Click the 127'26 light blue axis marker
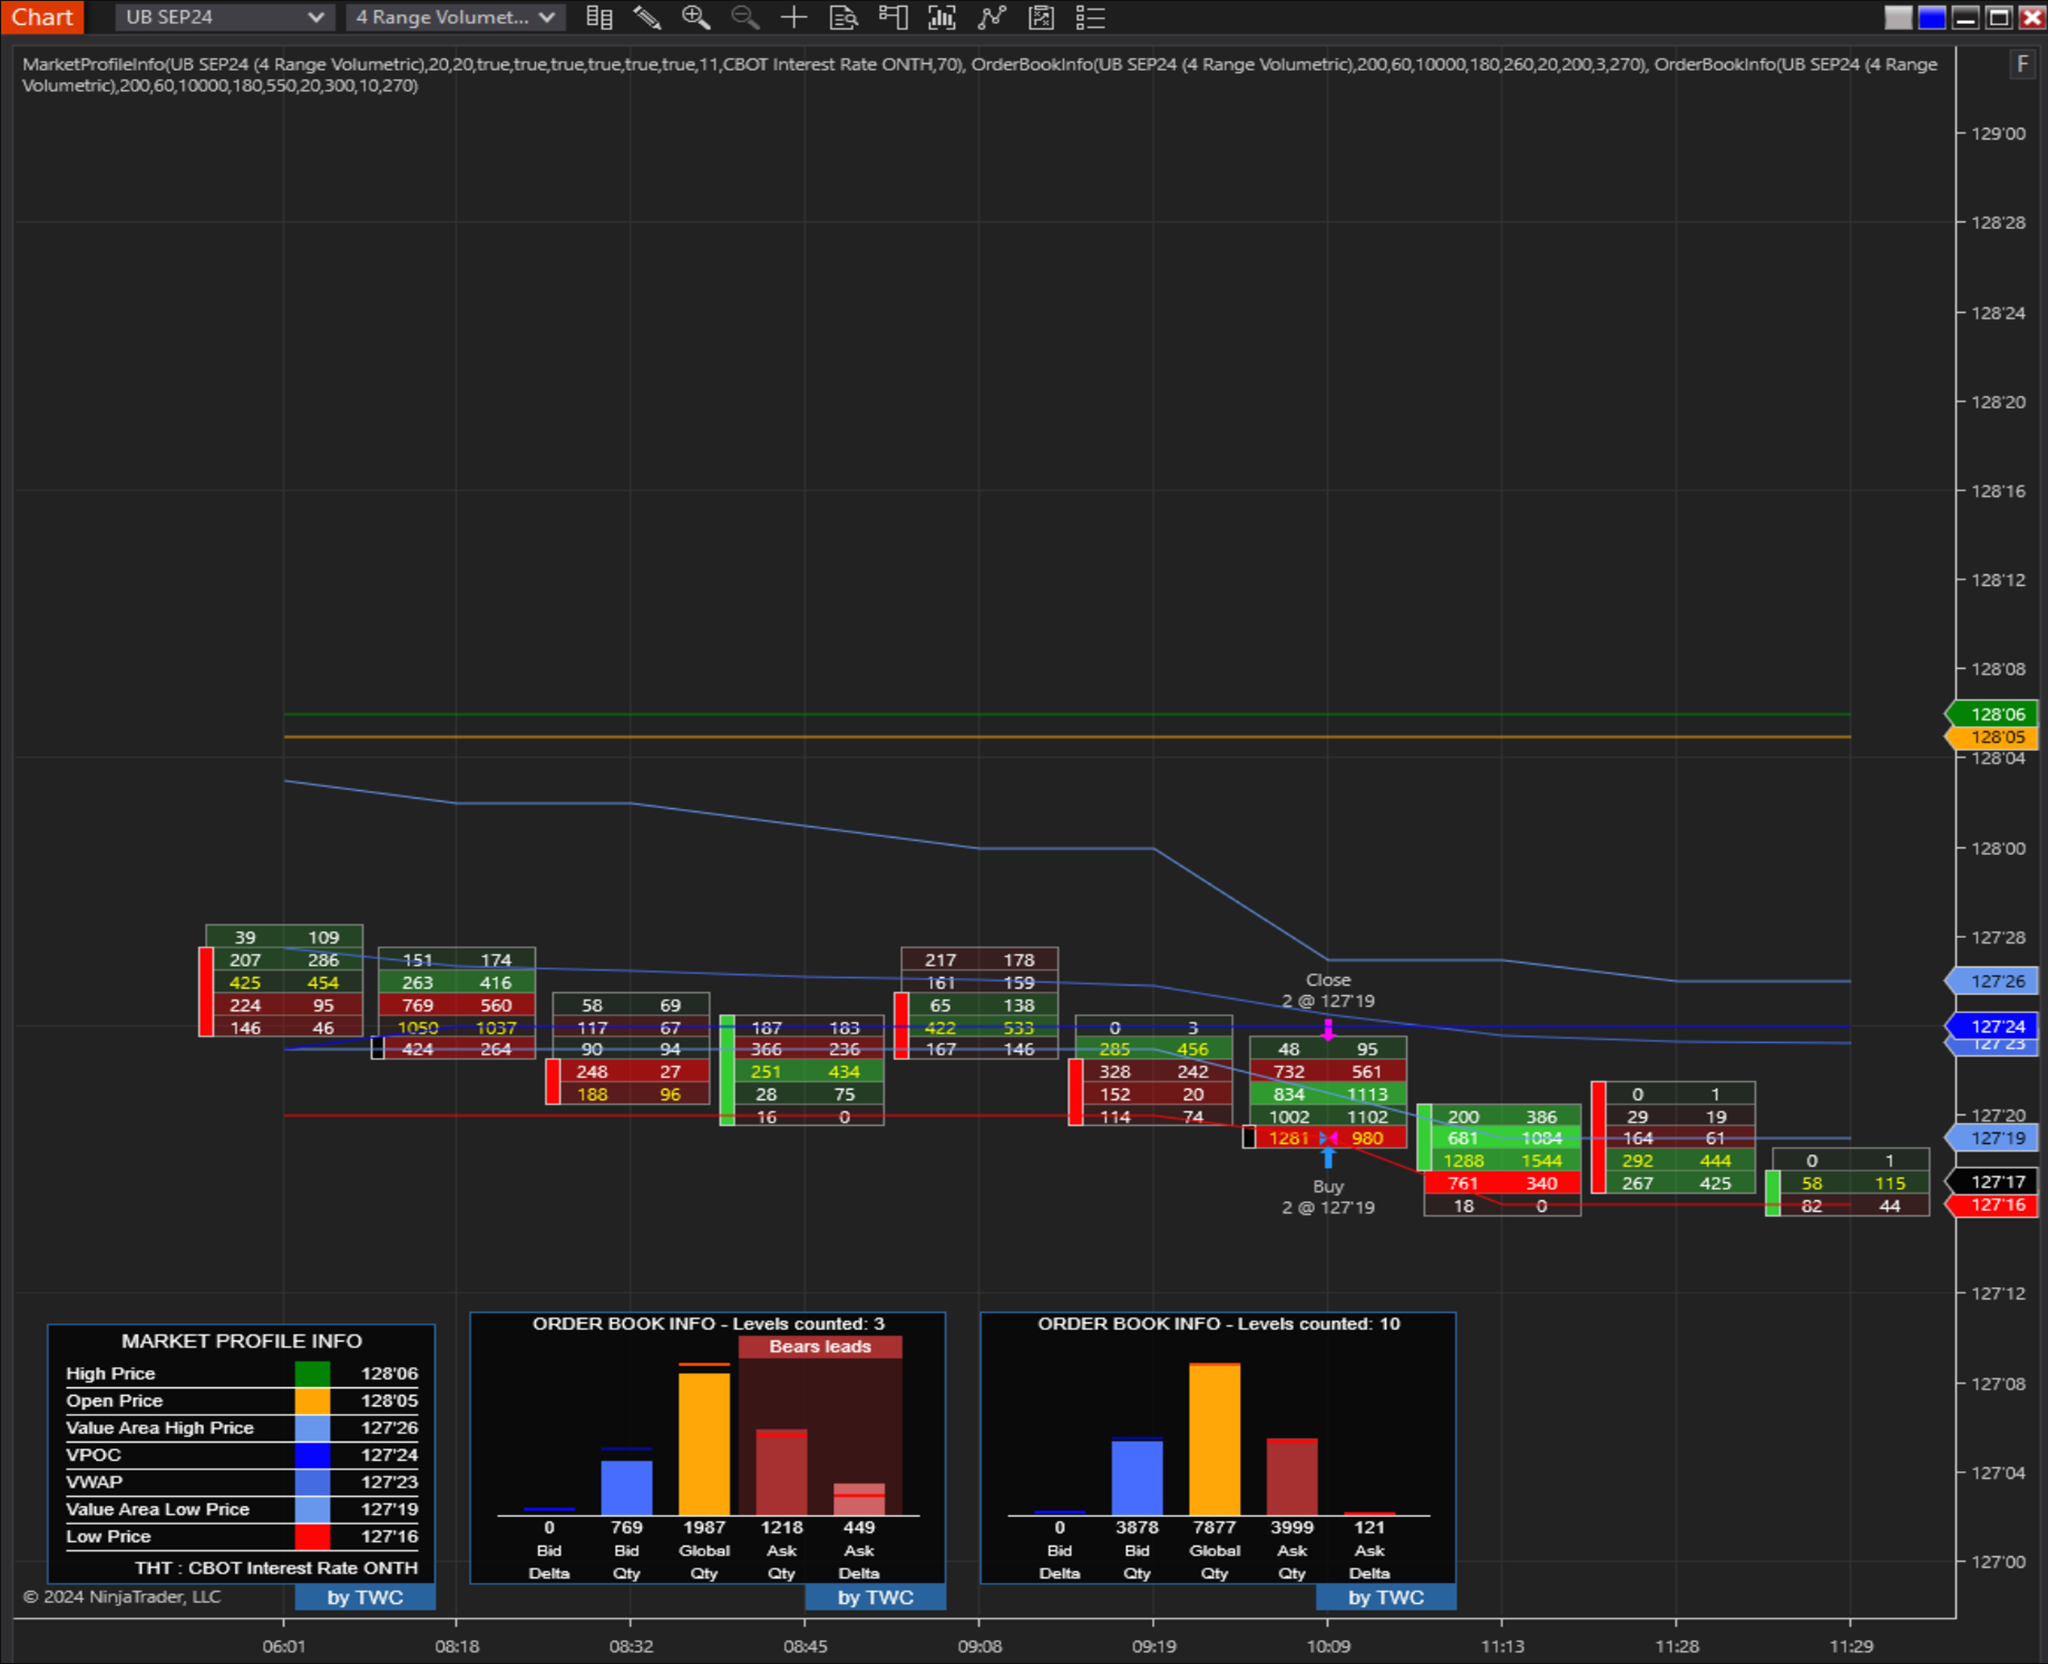This screenshot has height=1664, width=2048. click(1991, 981)
